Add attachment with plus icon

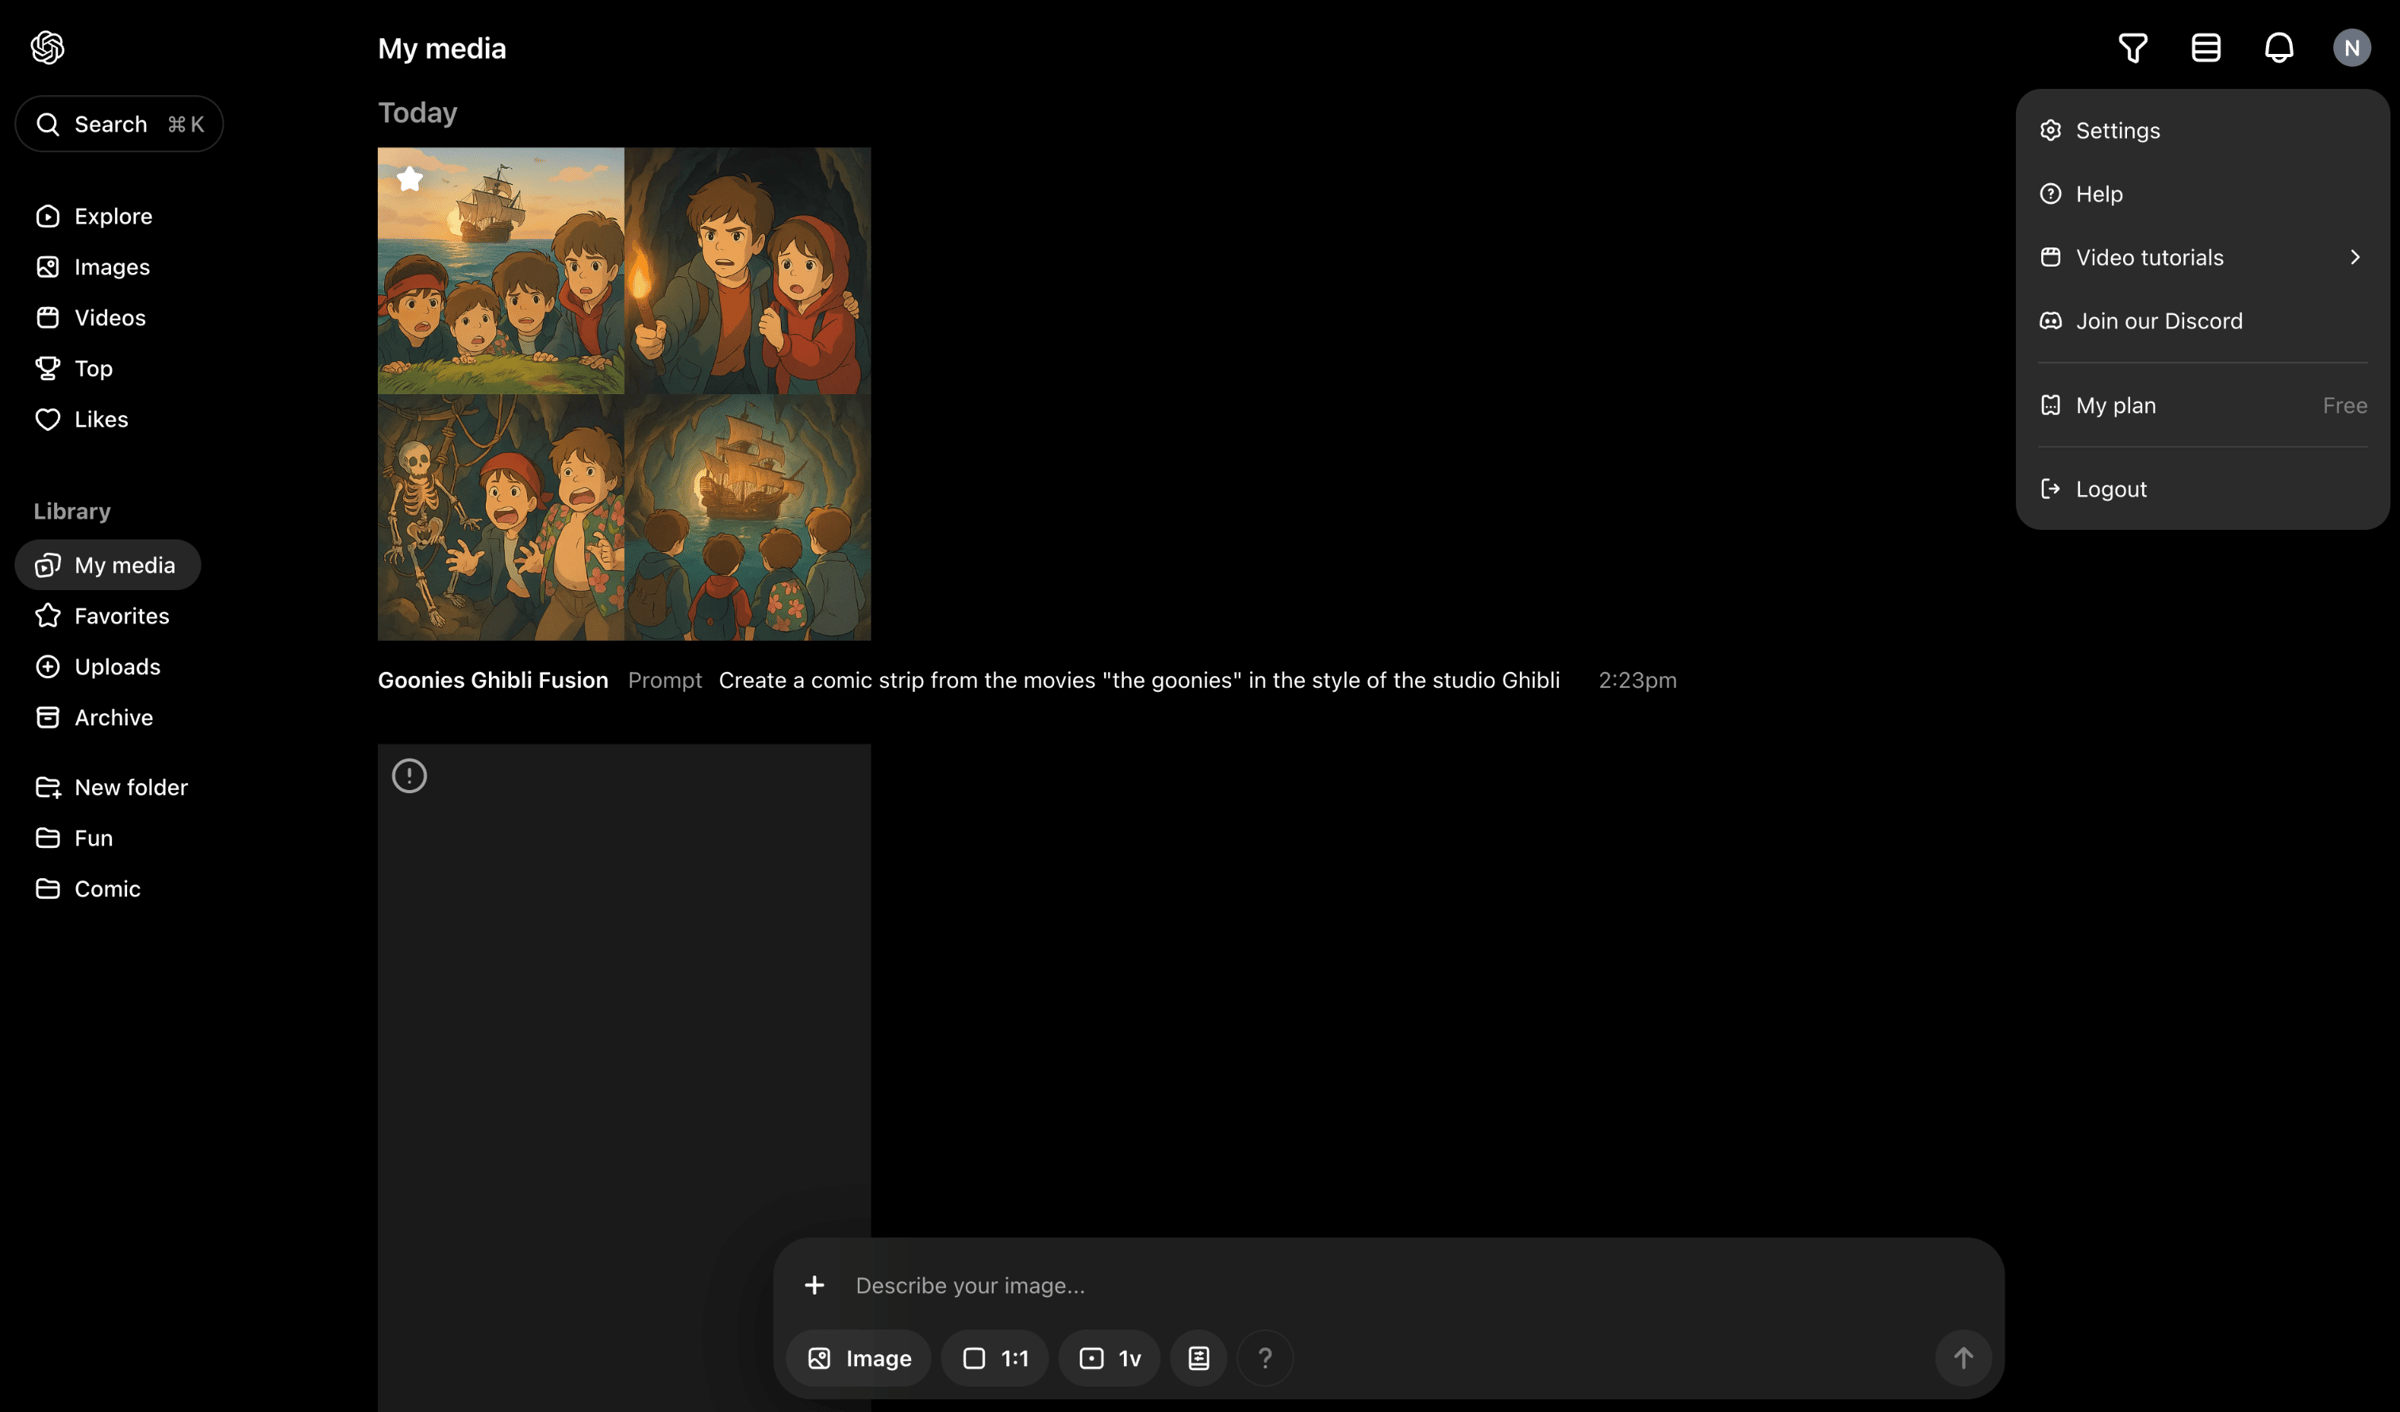click(815, 1285)
